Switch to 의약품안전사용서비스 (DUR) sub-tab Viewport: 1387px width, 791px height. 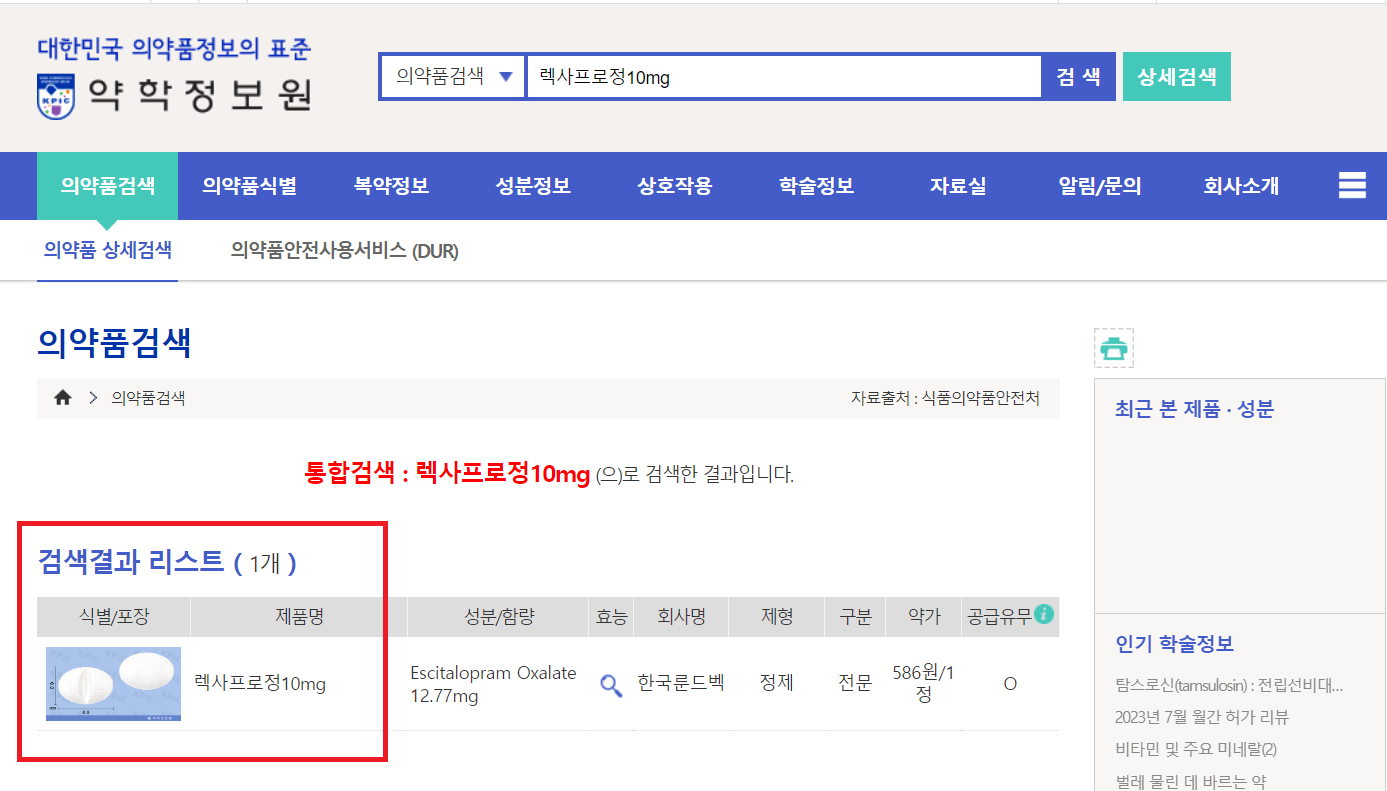(345, 251)
